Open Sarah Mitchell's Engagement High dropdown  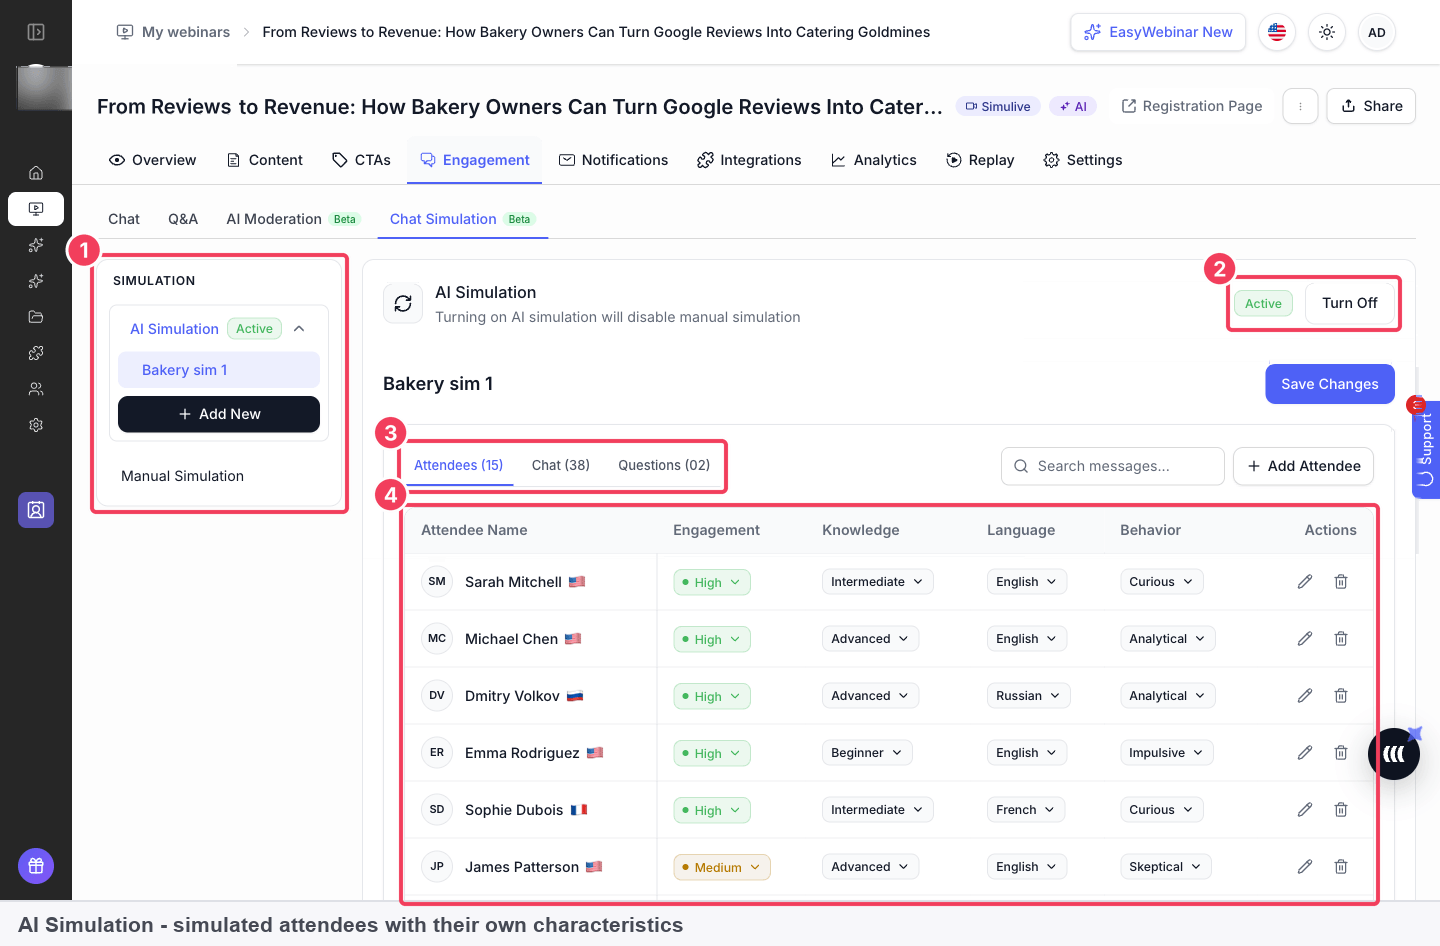tap(712, 583)
